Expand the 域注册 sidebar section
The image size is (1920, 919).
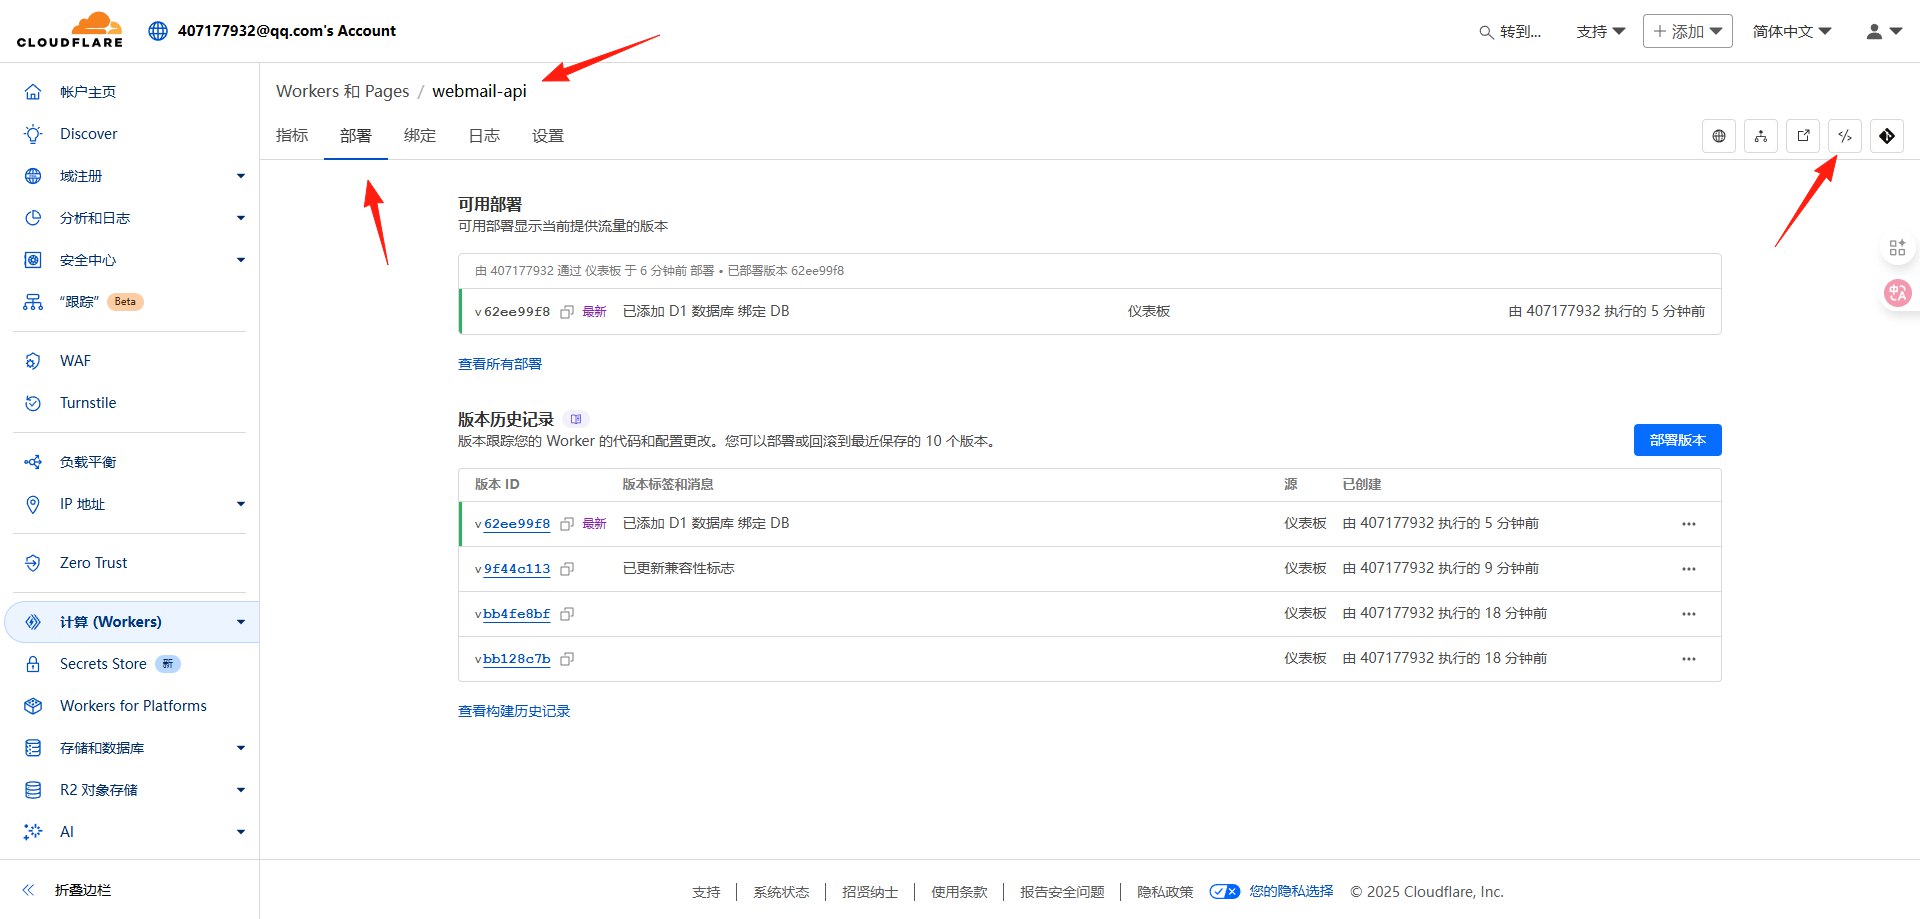240,175
